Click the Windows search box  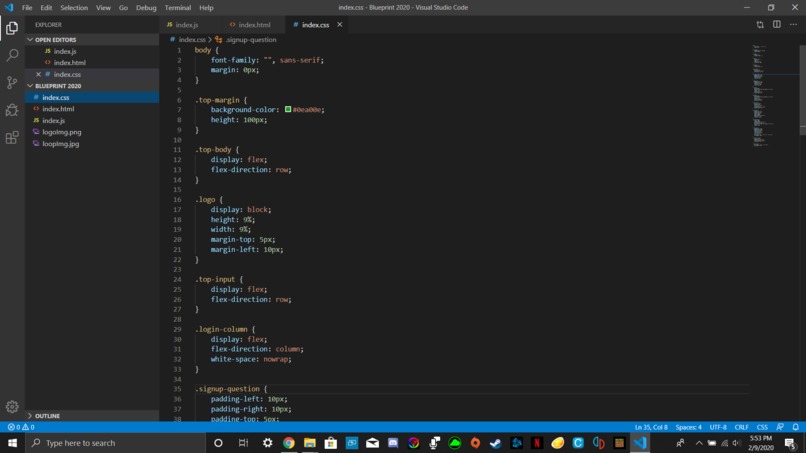(116, 443)
